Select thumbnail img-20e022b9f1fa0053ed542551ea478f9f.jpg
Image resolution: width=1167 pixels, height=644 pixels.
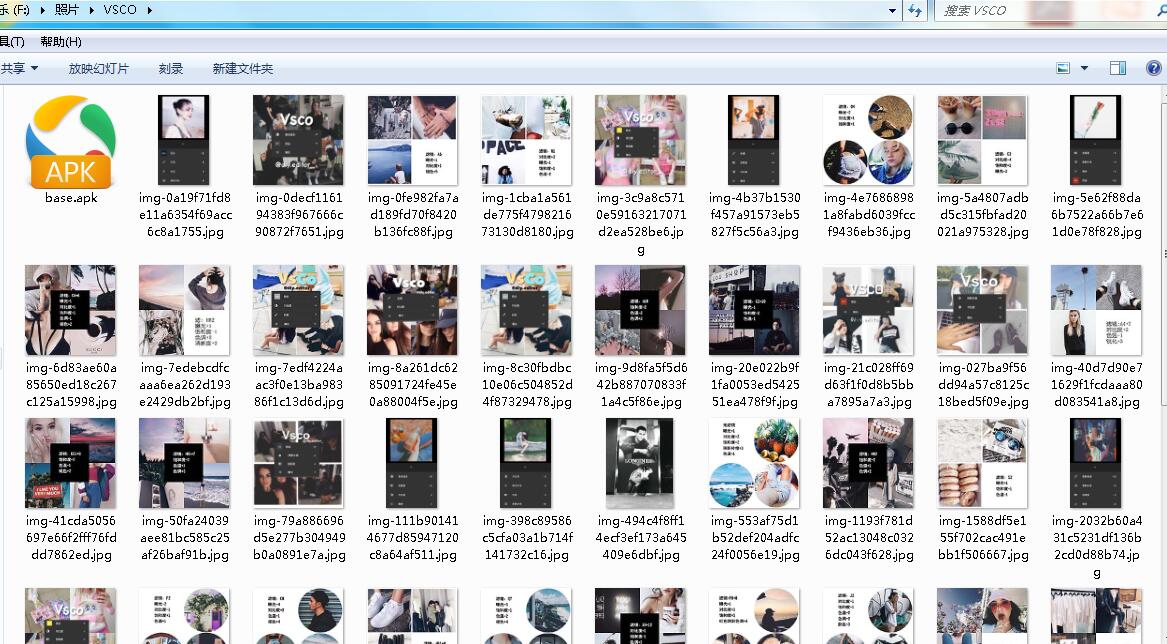(754, 310)
